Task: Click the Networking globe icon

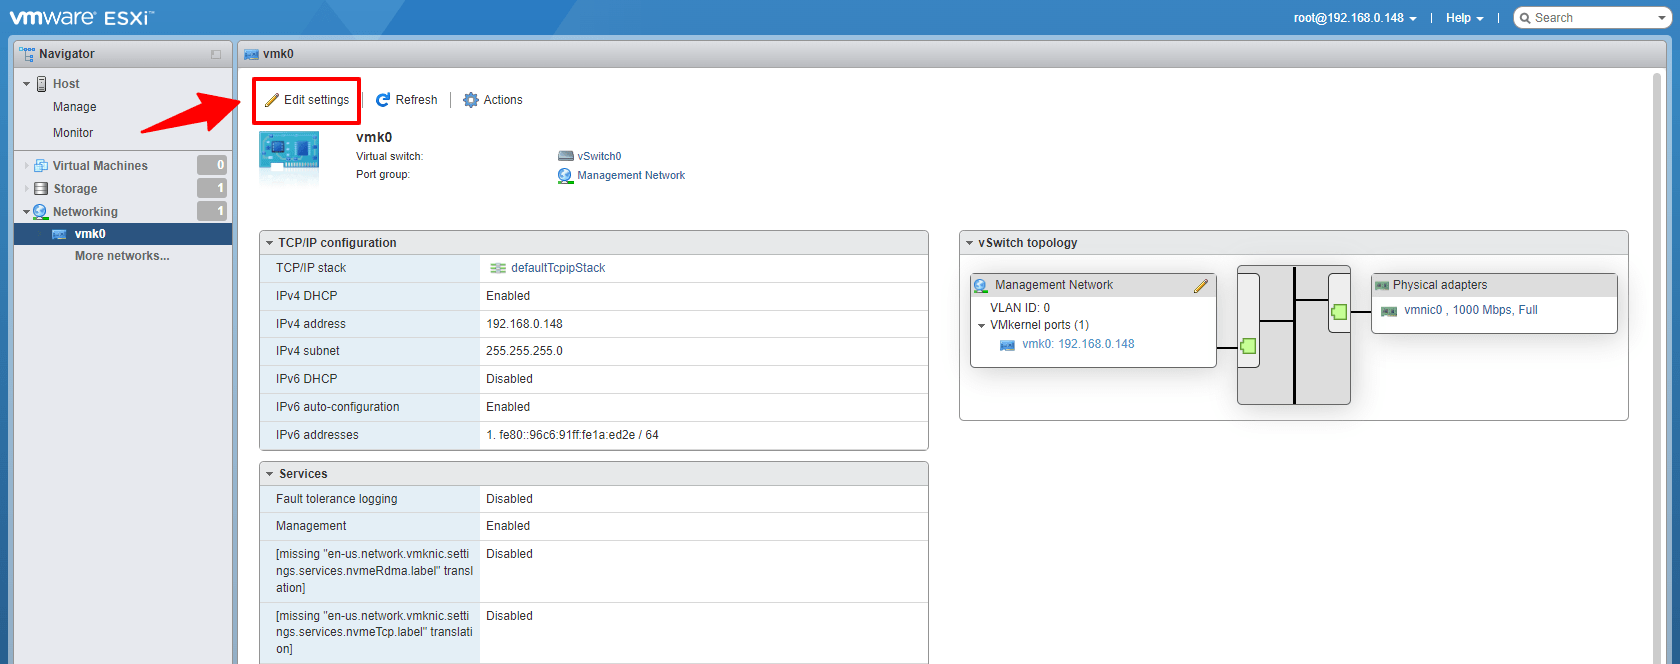Action: 41,212
